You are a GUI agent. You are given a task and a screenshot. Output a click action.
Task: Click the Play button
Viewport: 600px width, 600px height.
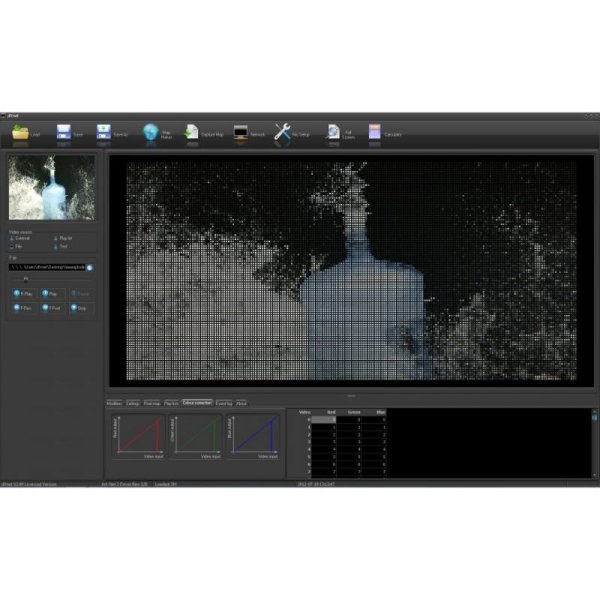point(51,294)
